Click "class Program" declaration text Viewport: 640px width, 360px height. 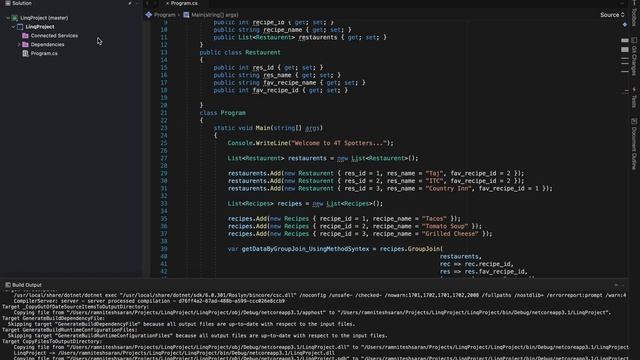[222, 113]
